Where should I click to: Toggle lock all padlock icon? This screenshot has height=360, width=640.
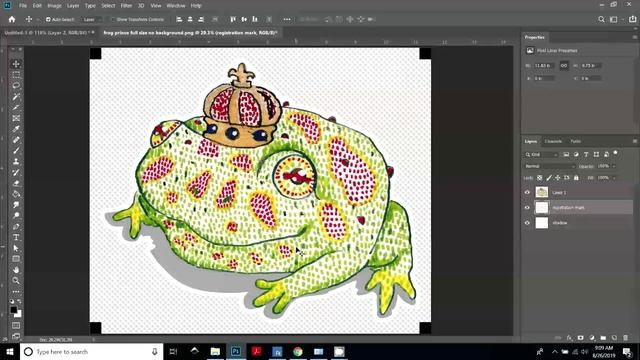576,178
